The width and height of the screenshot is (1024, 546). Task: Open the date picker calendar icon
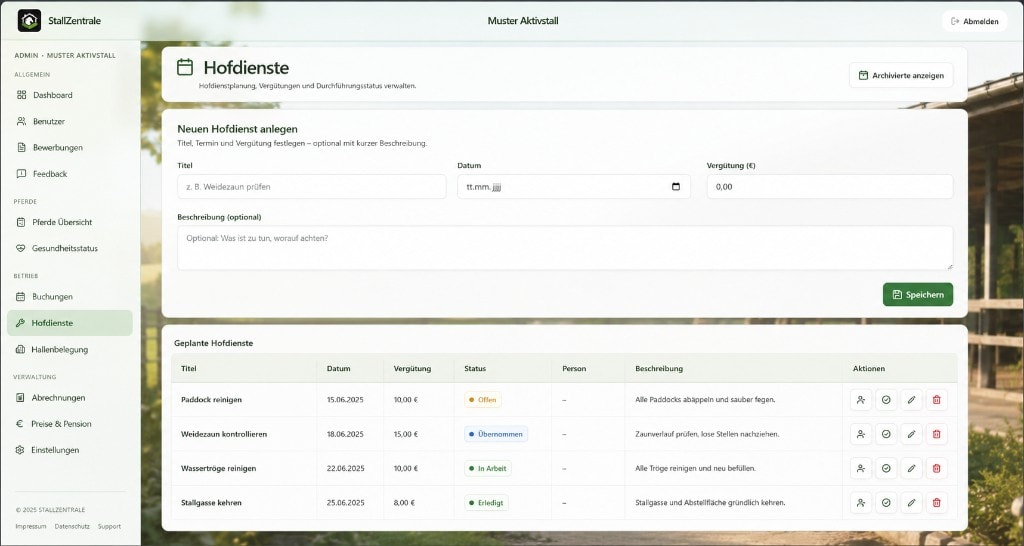676,187
